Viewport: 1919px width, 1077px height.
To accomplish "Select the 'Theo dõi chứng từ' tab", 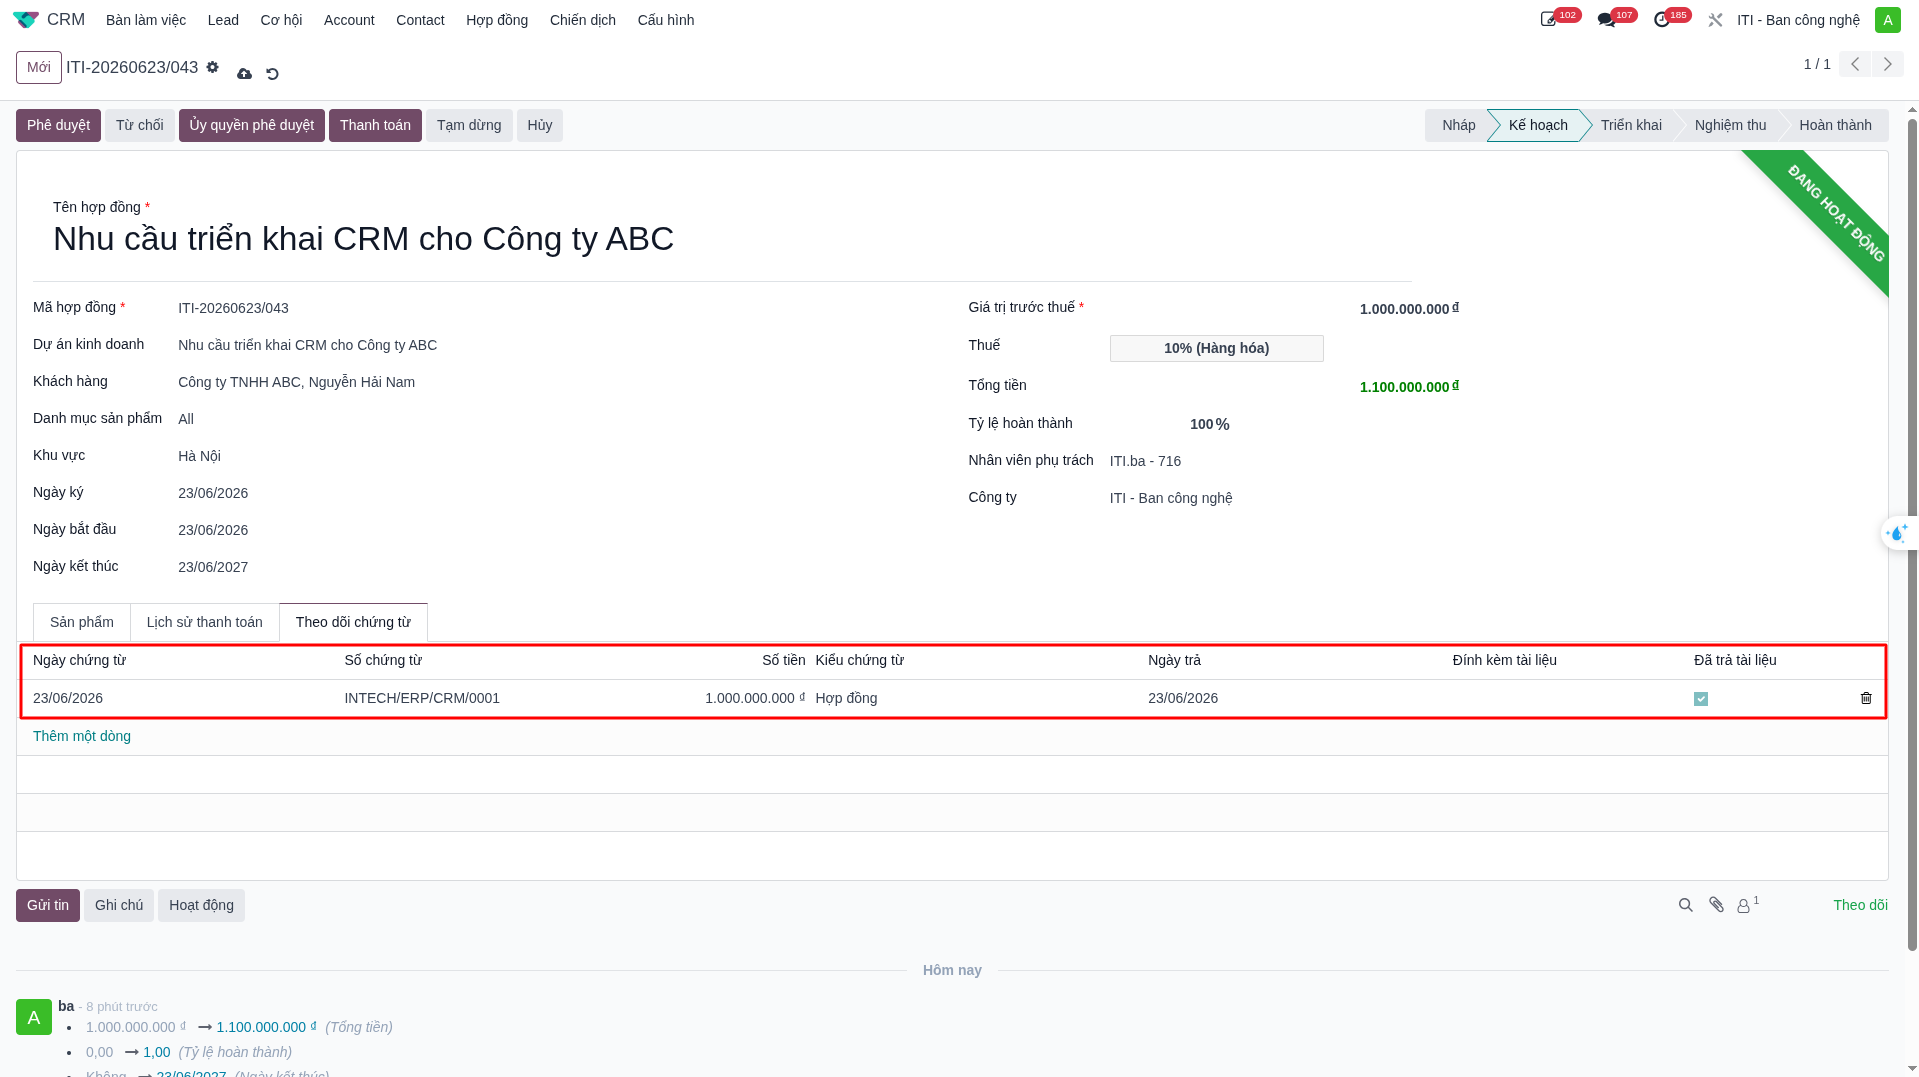I will (x=353, y=622).
